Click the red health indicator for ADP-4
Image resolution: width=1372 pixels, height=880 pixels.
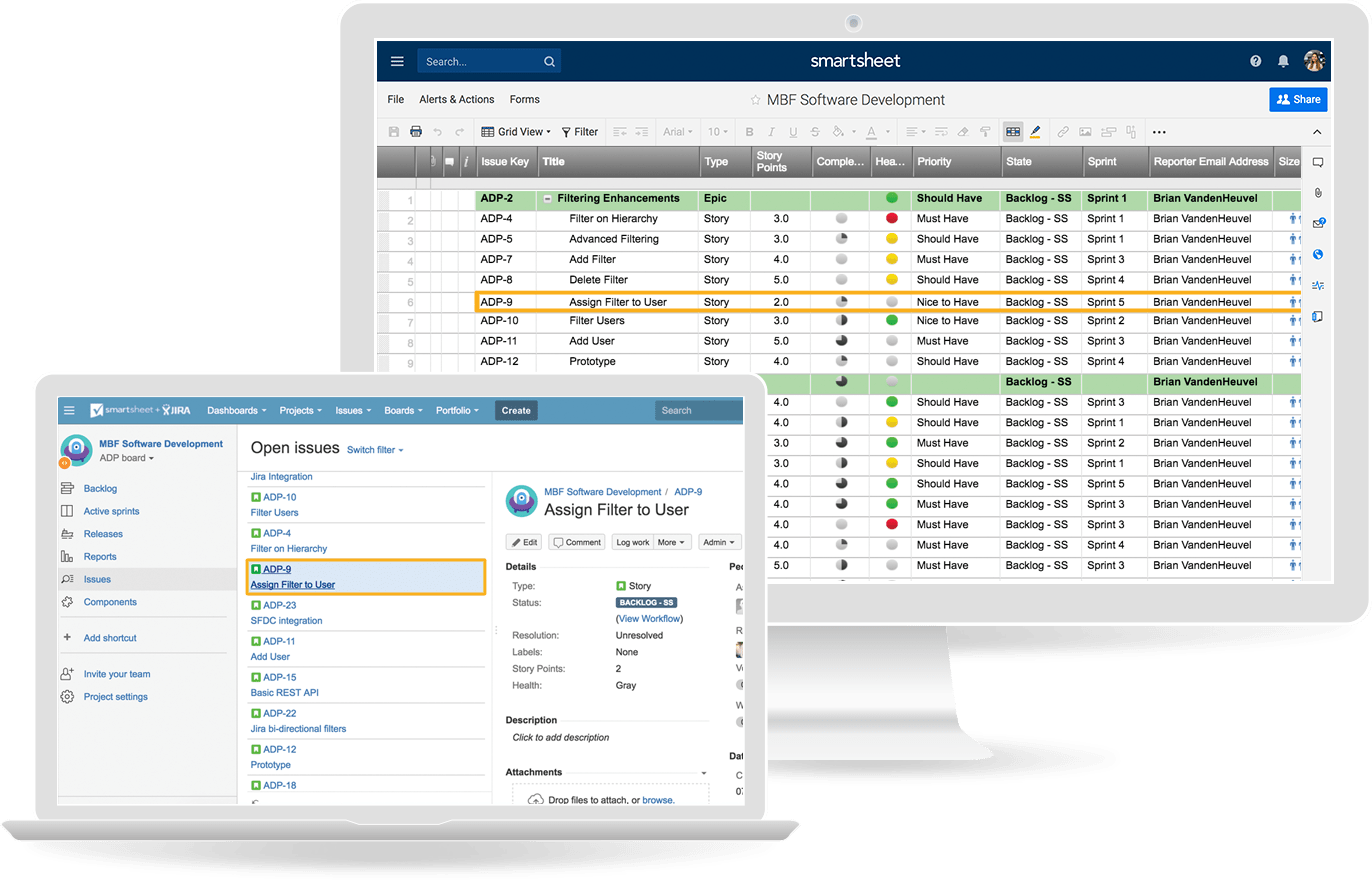coord(891,219)
